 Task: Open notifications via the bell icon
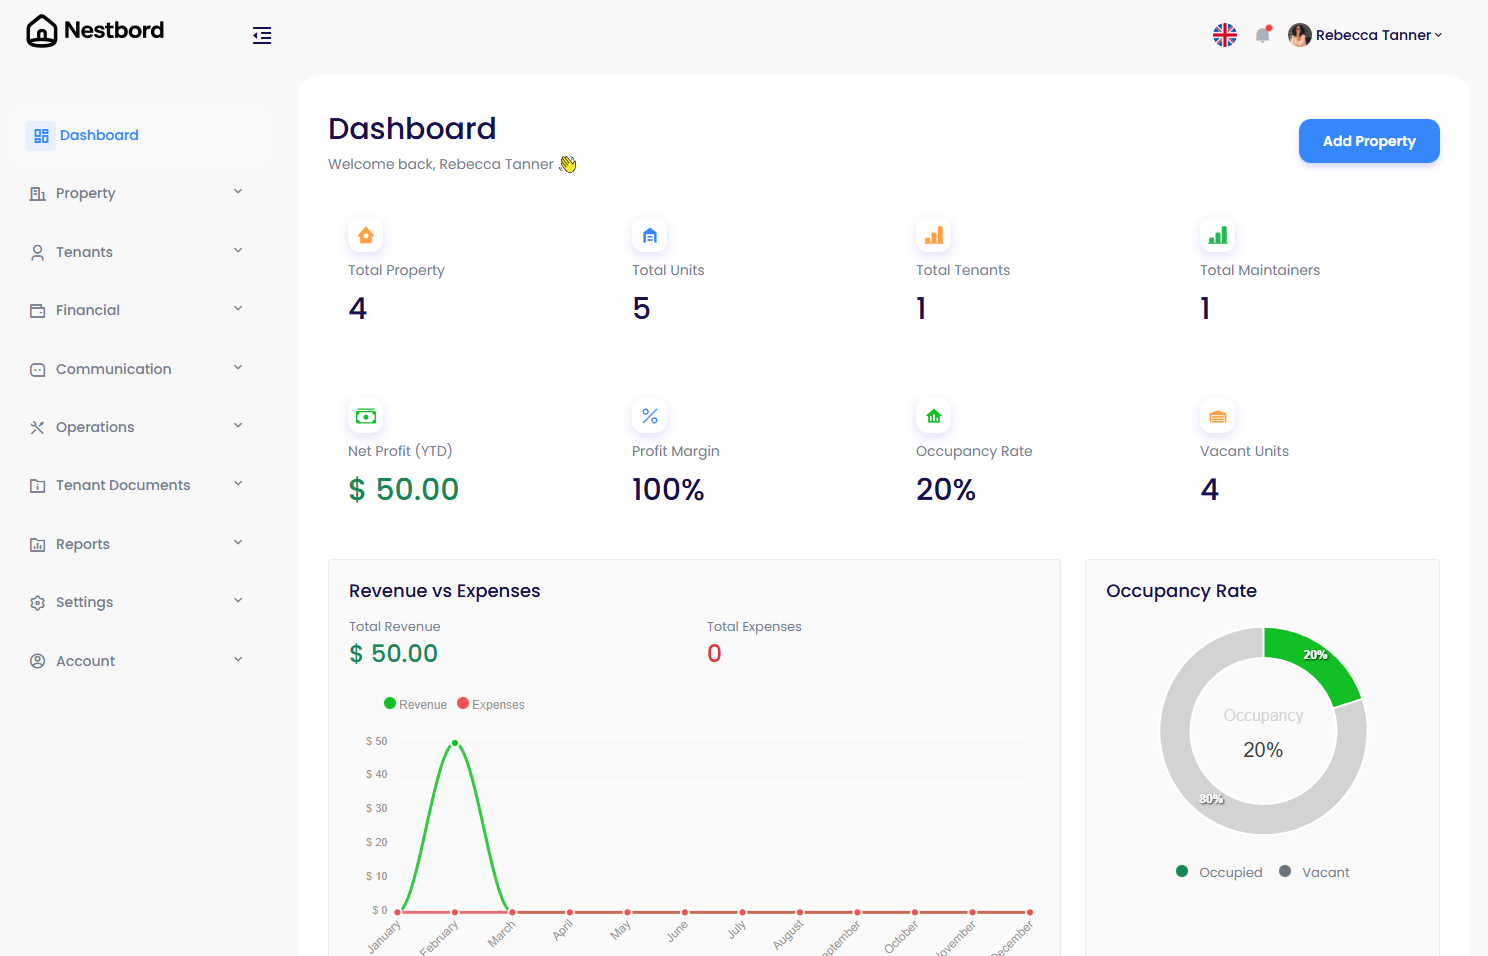[x=1262, y=34]
